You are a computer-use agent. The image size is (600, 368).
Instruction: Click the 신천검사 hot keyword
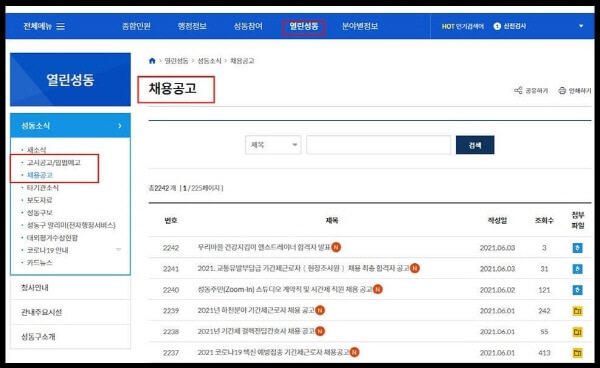coord(515,26)
